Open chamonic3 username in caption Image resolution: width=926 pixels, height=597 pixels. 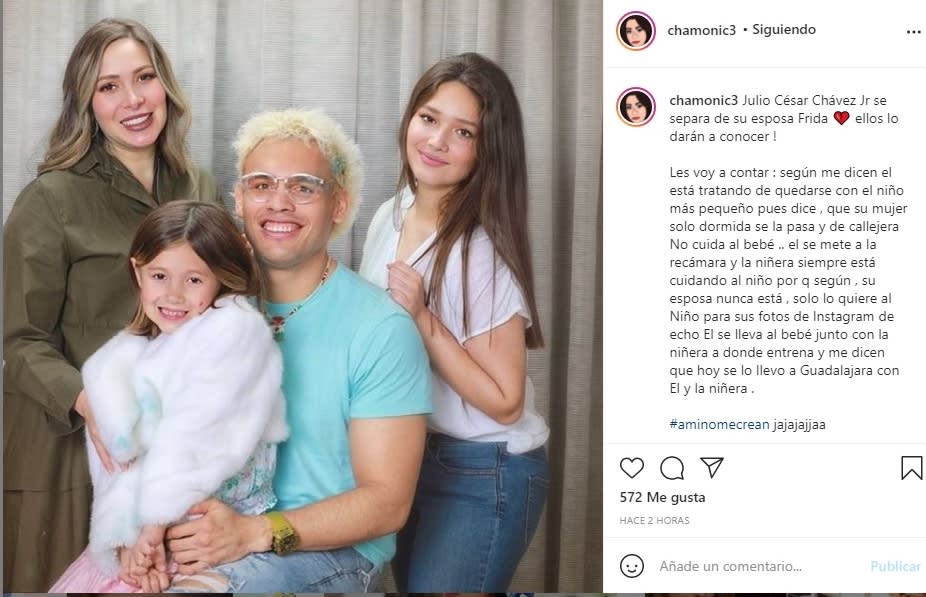click(x=703, y=100)
